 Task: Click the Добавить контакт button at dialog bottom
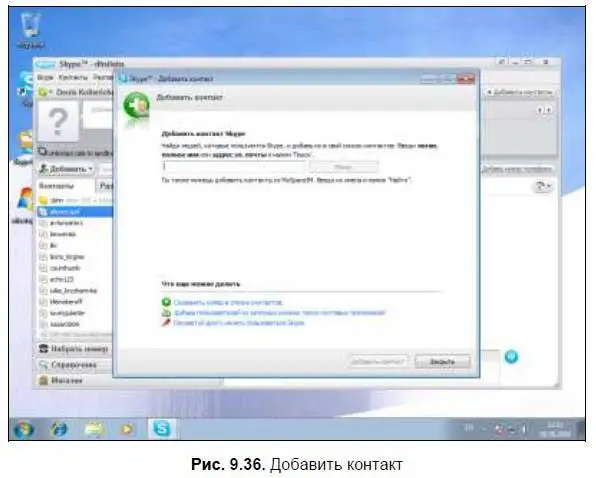click(378, 361)
